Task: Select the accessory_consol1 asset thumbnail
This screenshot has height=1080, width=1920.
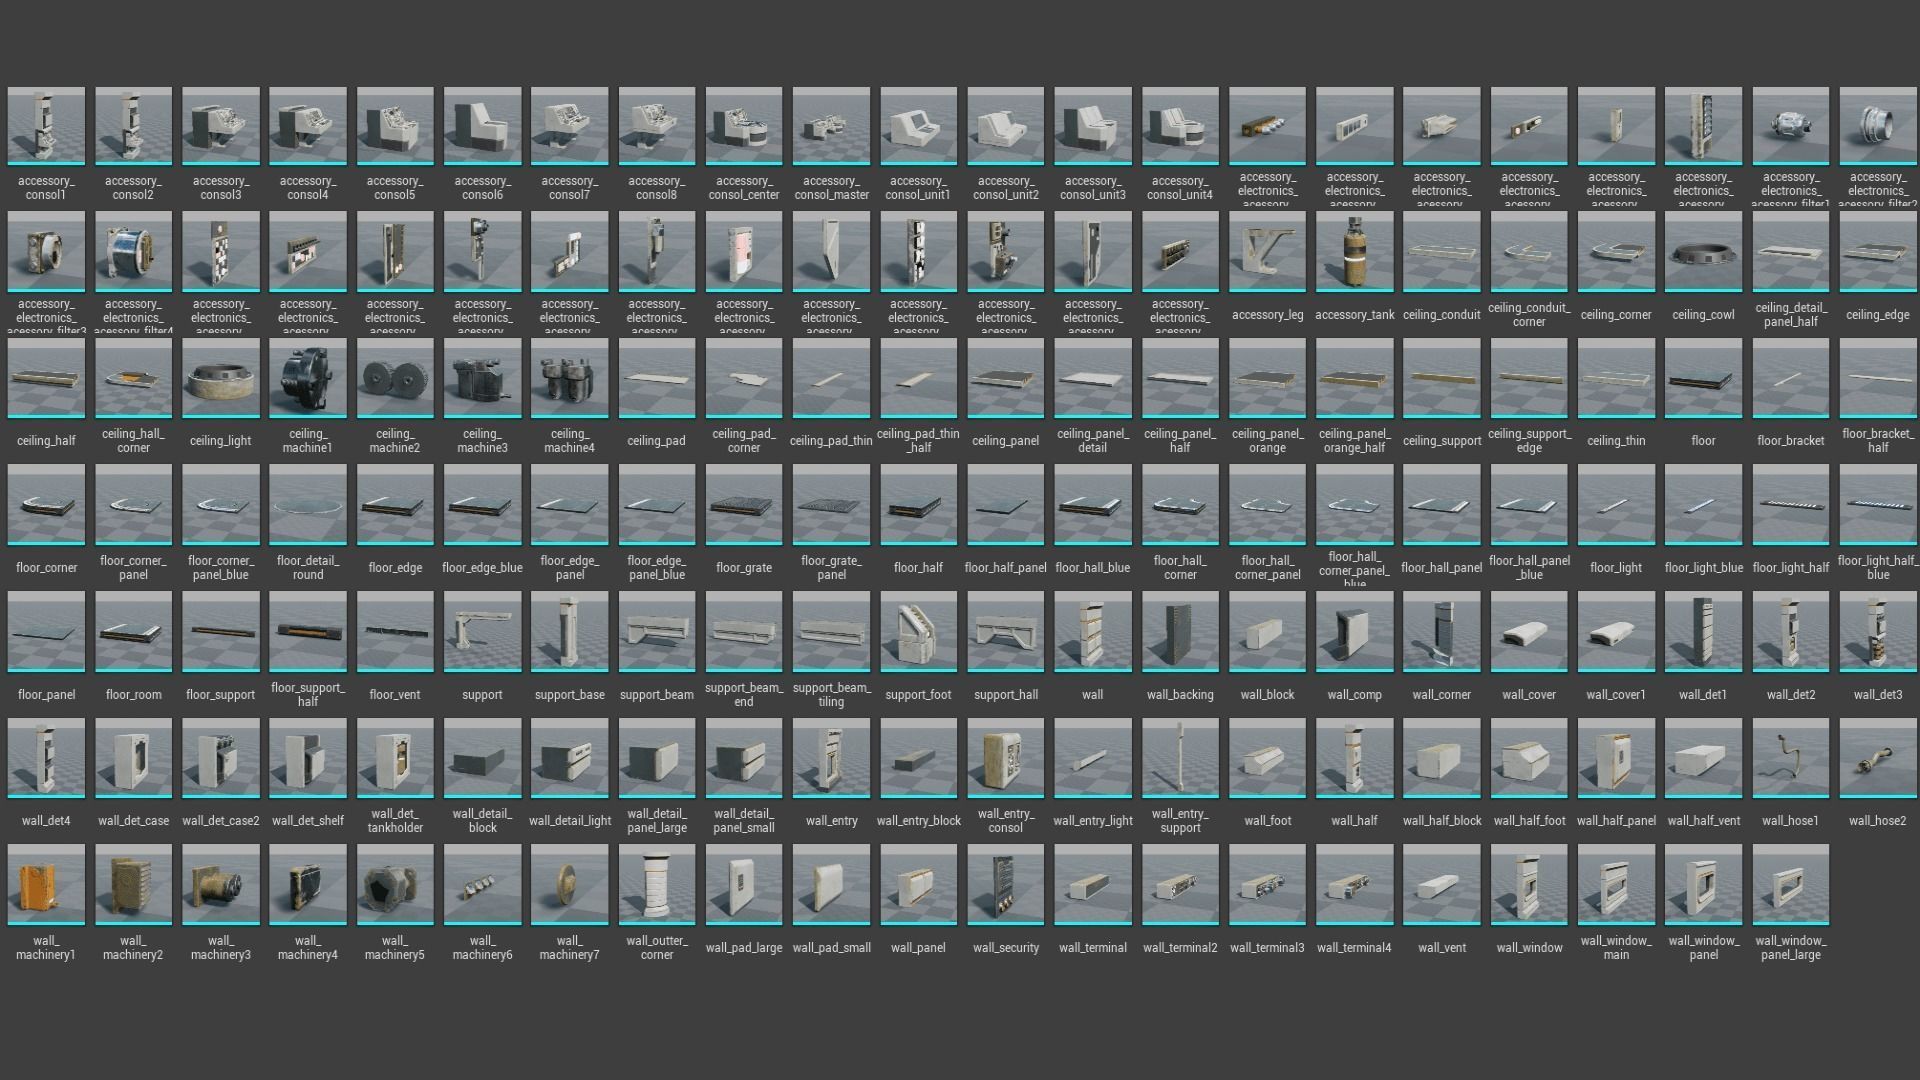Action: [46, 126]
